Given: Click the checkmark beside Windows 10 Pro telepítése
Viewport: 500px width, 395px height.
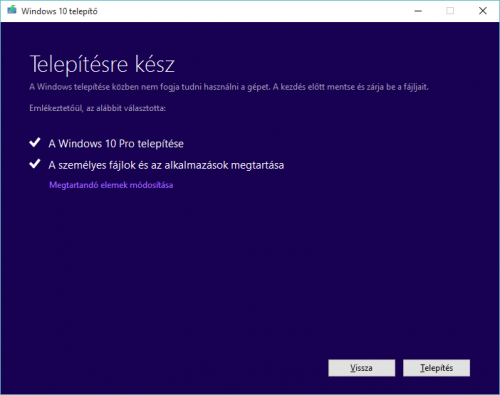Looking at the screenshot, I should (35, 142).
